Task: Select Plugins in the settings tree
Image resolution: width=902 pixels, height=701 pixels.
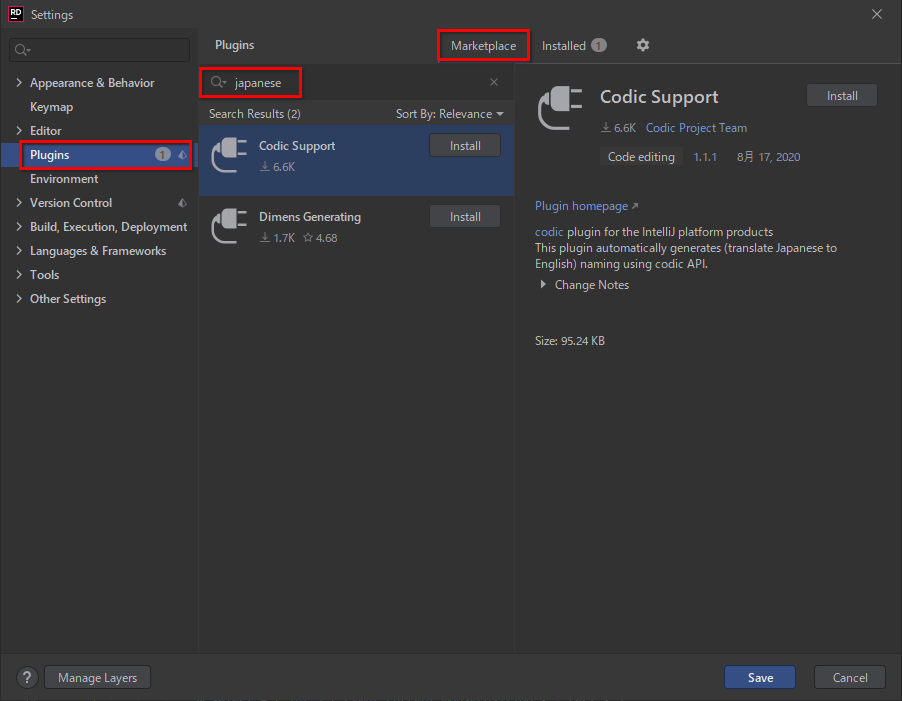Action: tap(99, 155)
